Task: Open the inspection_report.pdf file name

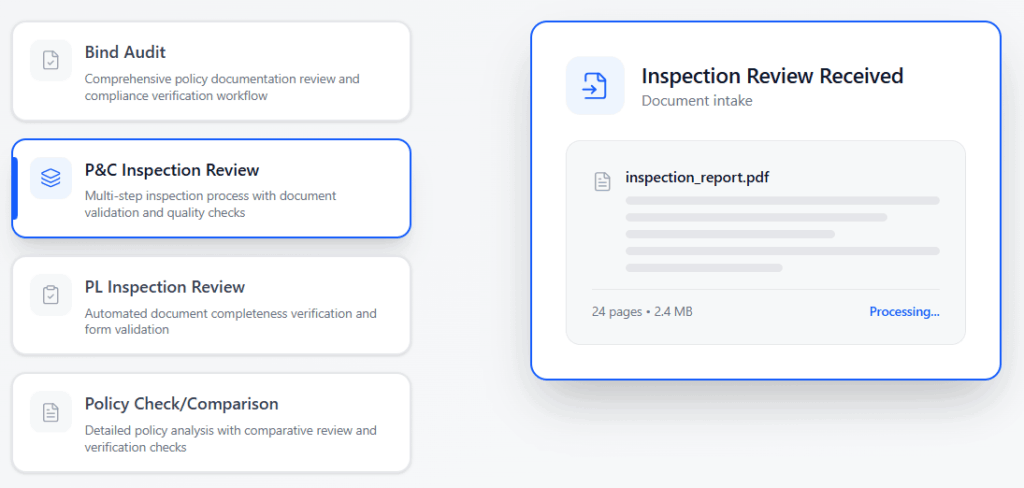Action: pos(697,178)
